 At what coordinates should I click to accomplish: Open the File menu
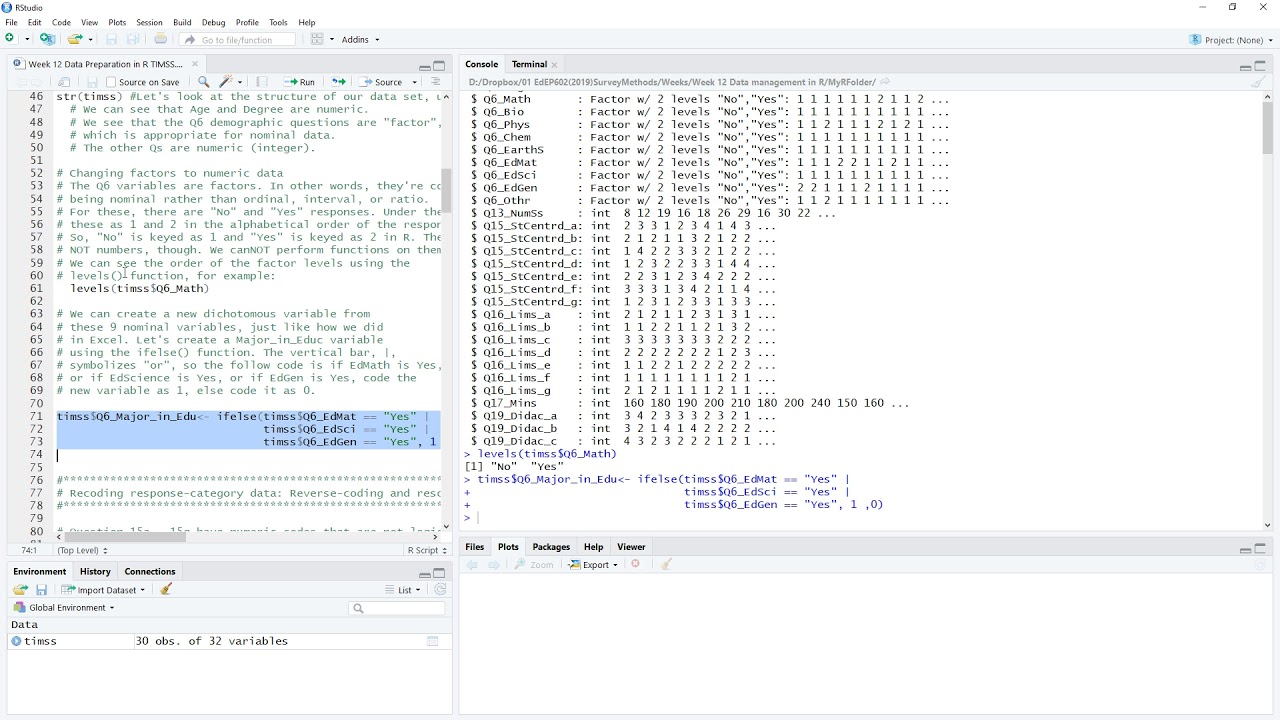(x=11, y=22)
